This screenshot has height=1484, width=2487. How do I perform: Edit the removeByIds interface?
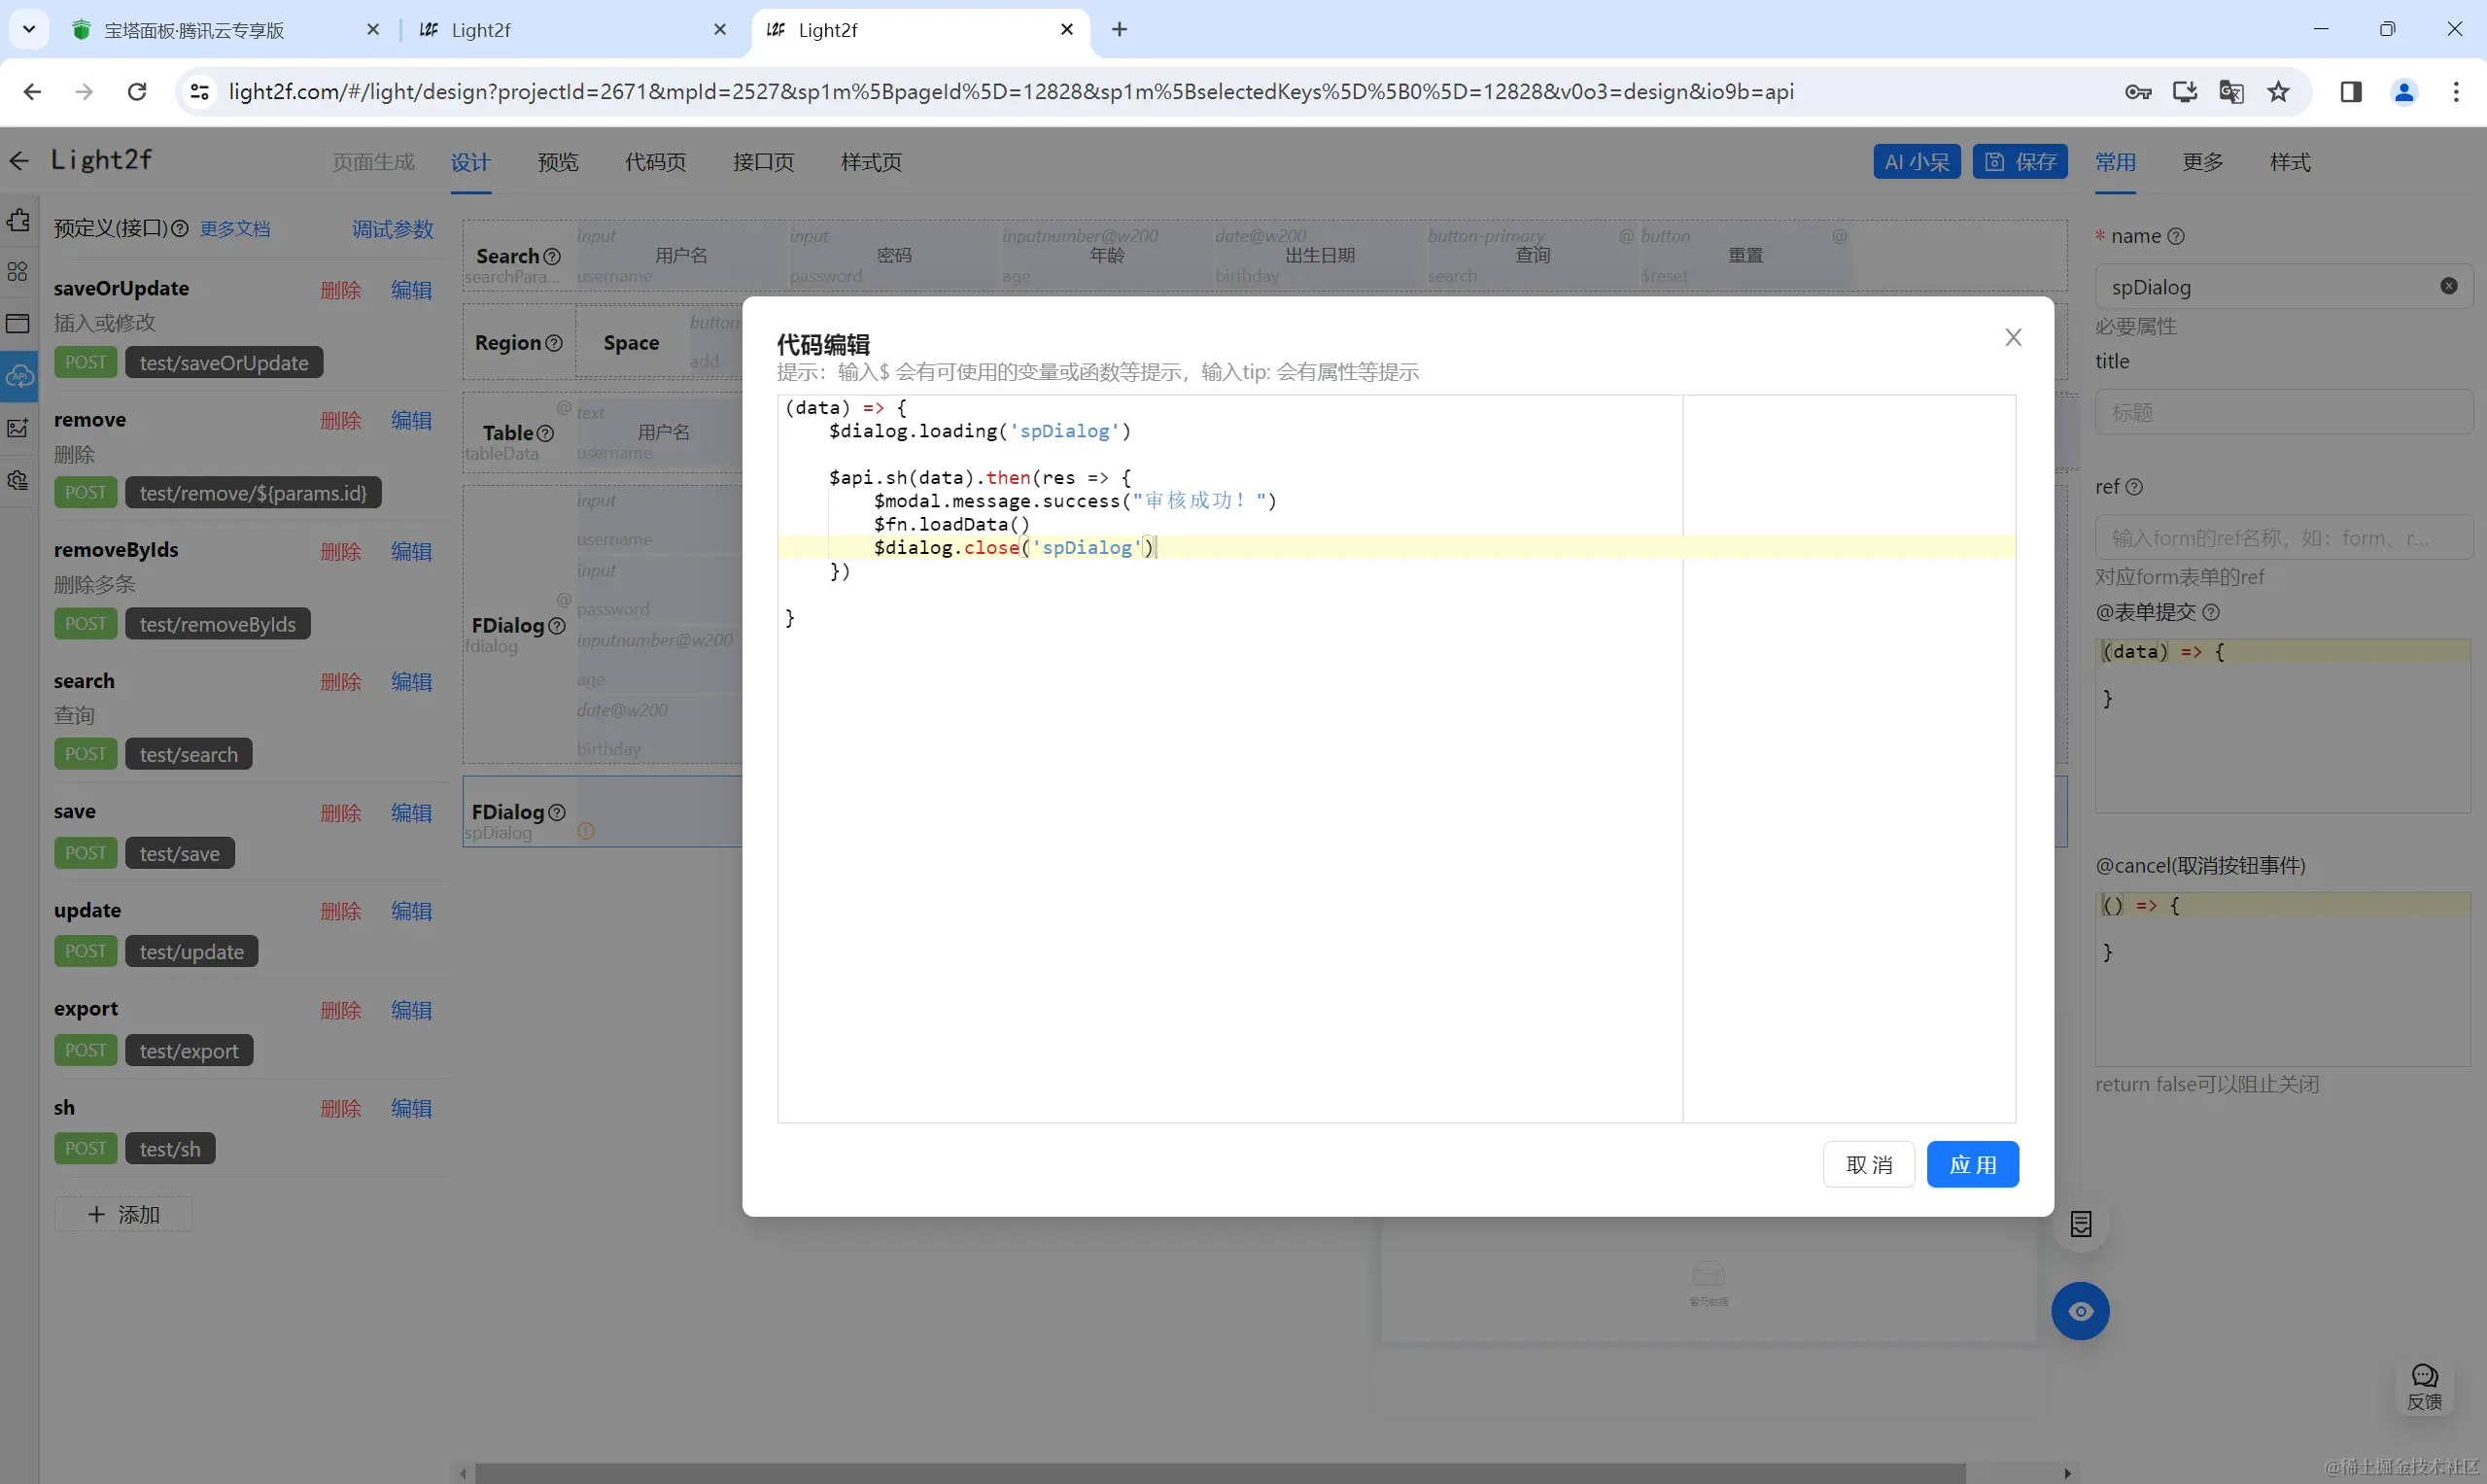(411, 551)
